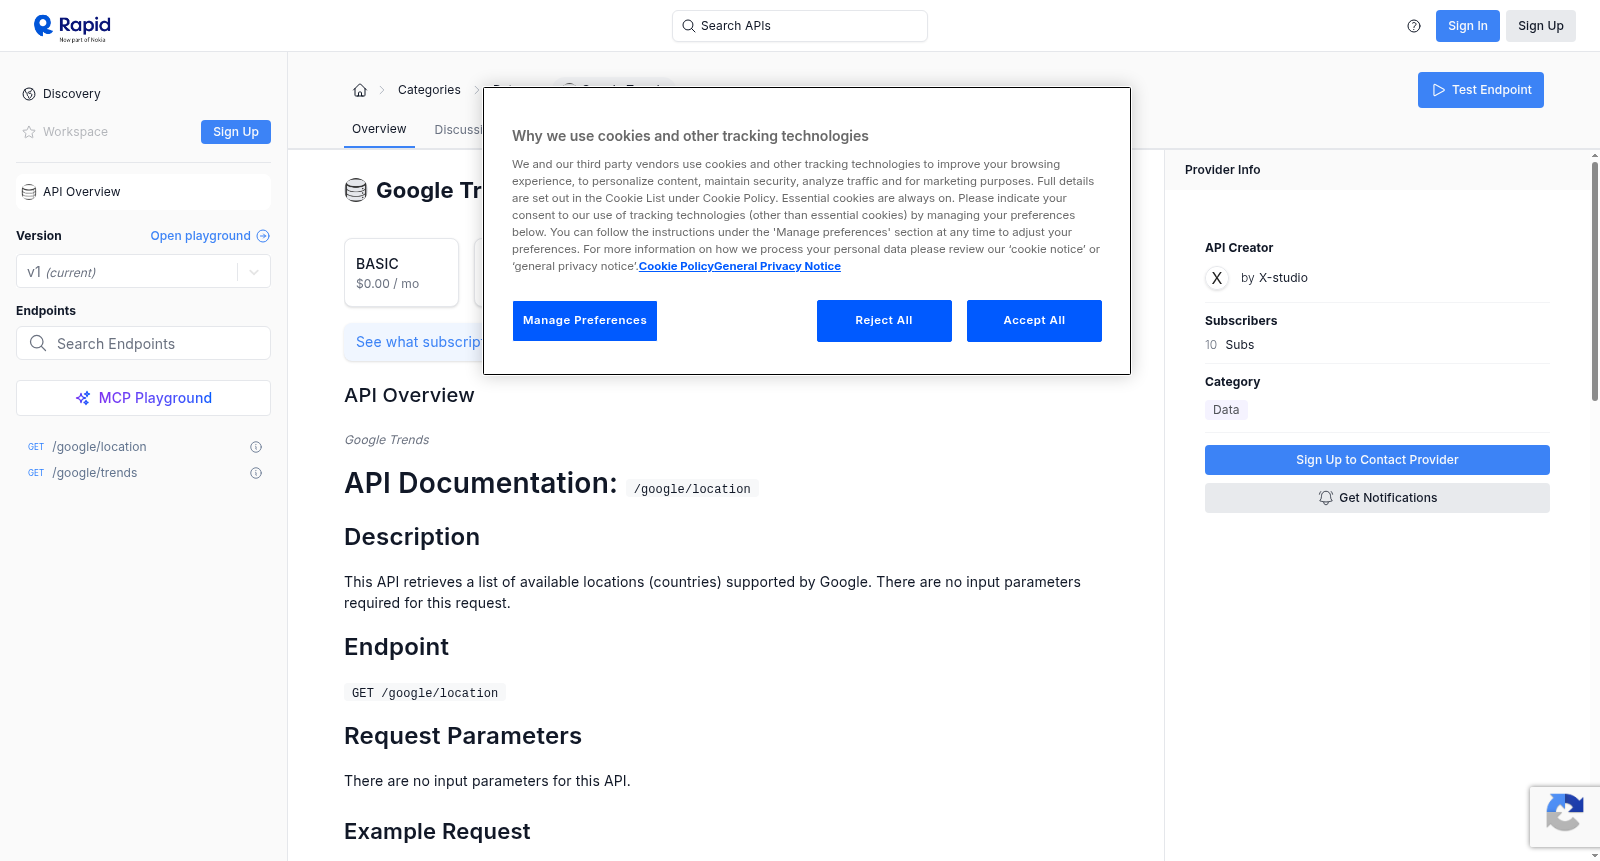
Task: Switch to the Overview tab
Action: tap(379, 129)
